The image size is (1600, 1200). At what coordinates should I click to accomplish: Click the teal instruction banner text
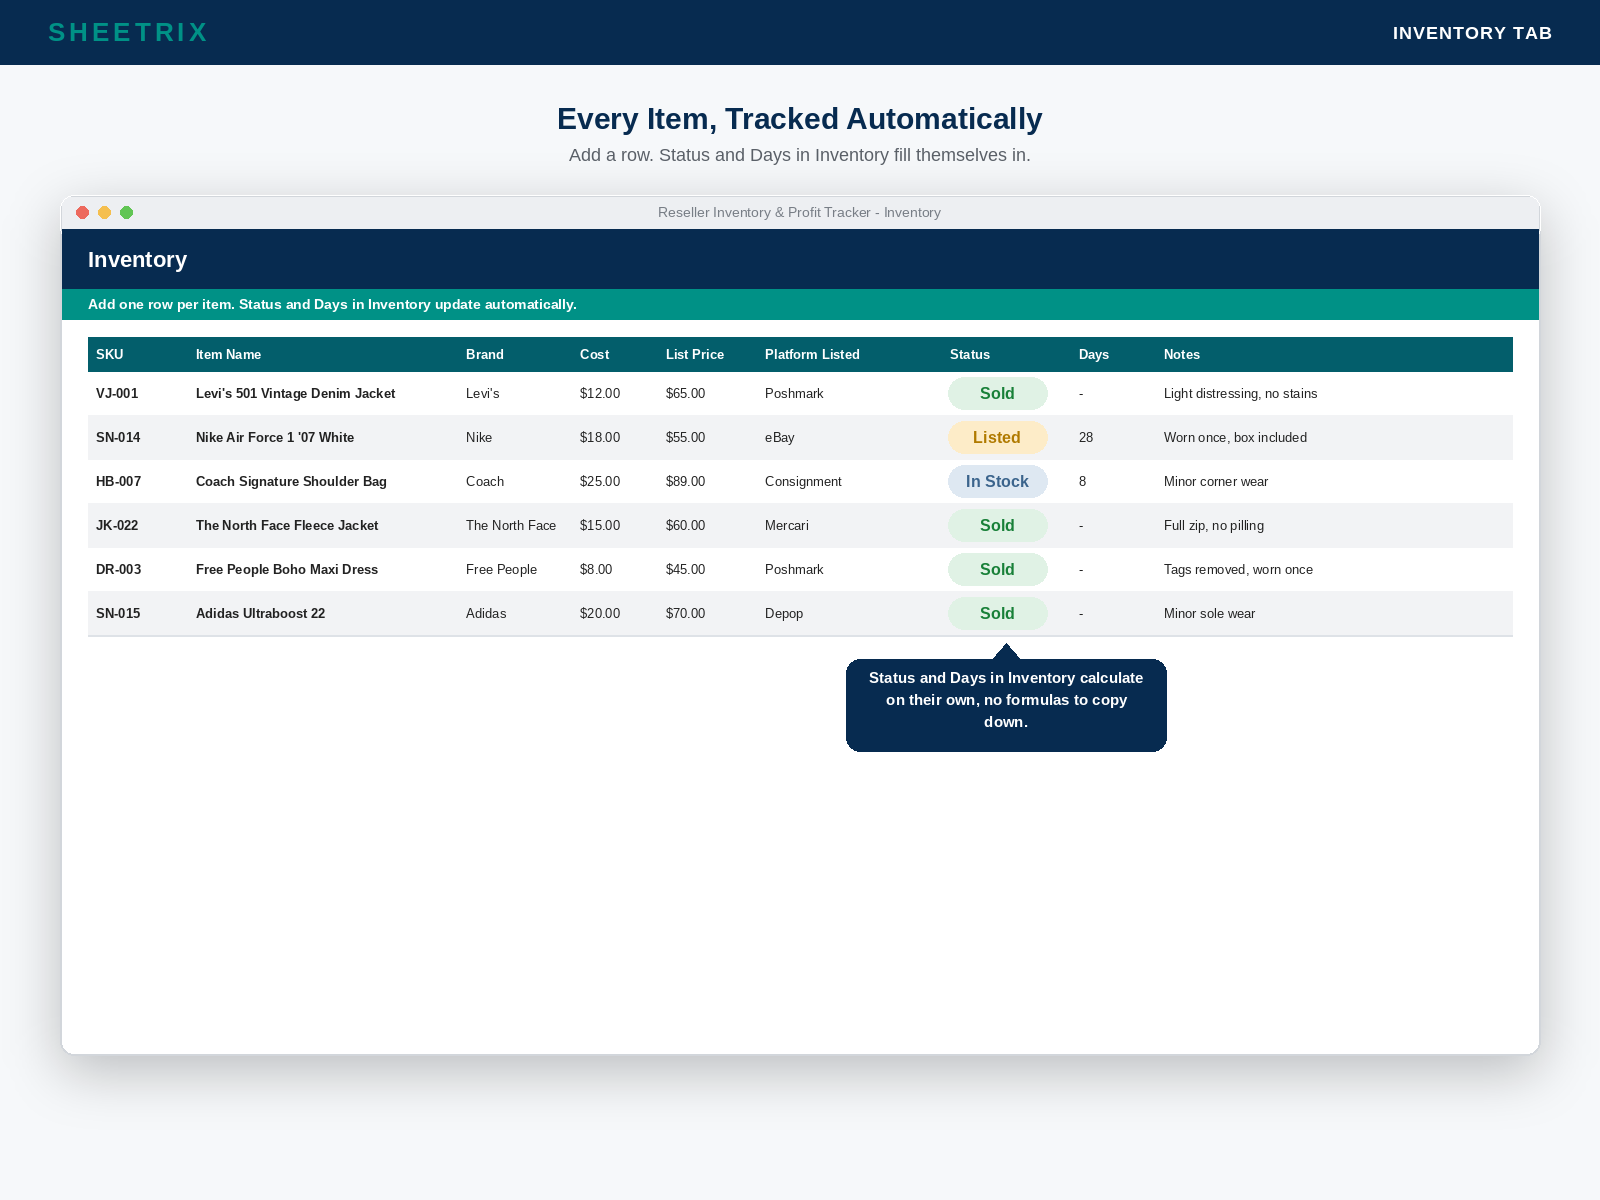coord(332,304)
